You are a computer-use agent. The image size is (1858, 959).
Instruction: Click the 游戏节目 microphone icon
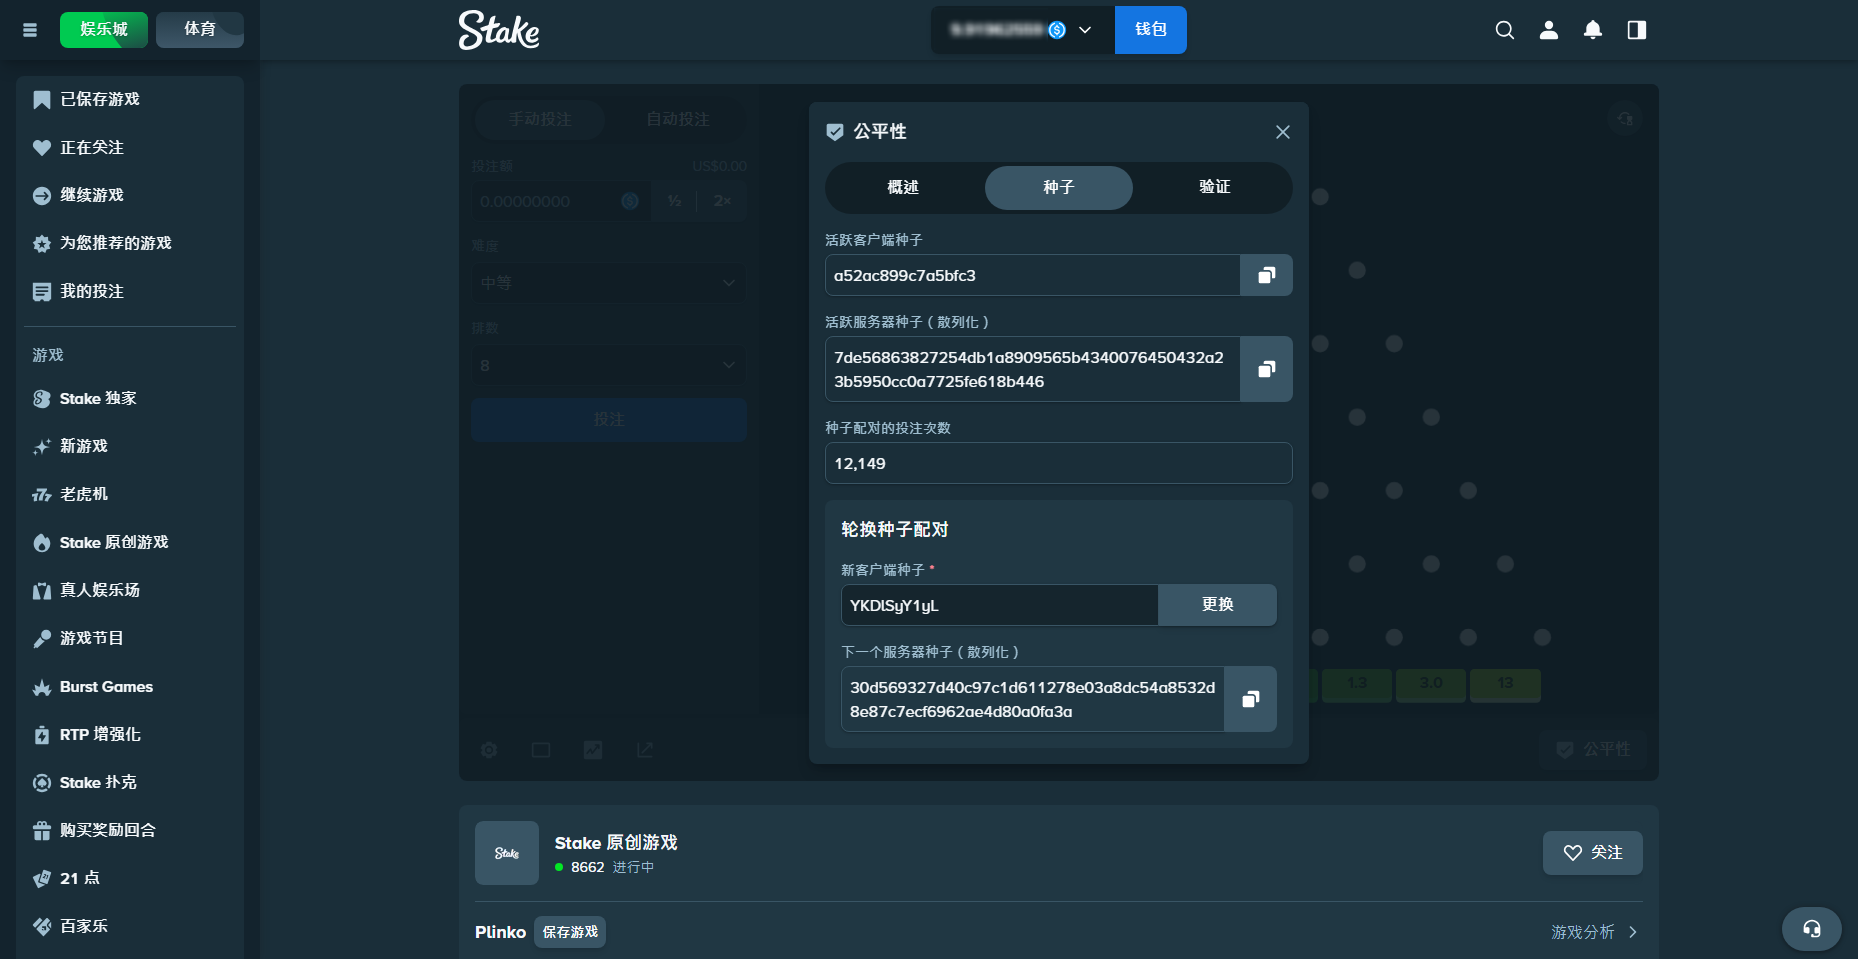click(x=42, y=639)
